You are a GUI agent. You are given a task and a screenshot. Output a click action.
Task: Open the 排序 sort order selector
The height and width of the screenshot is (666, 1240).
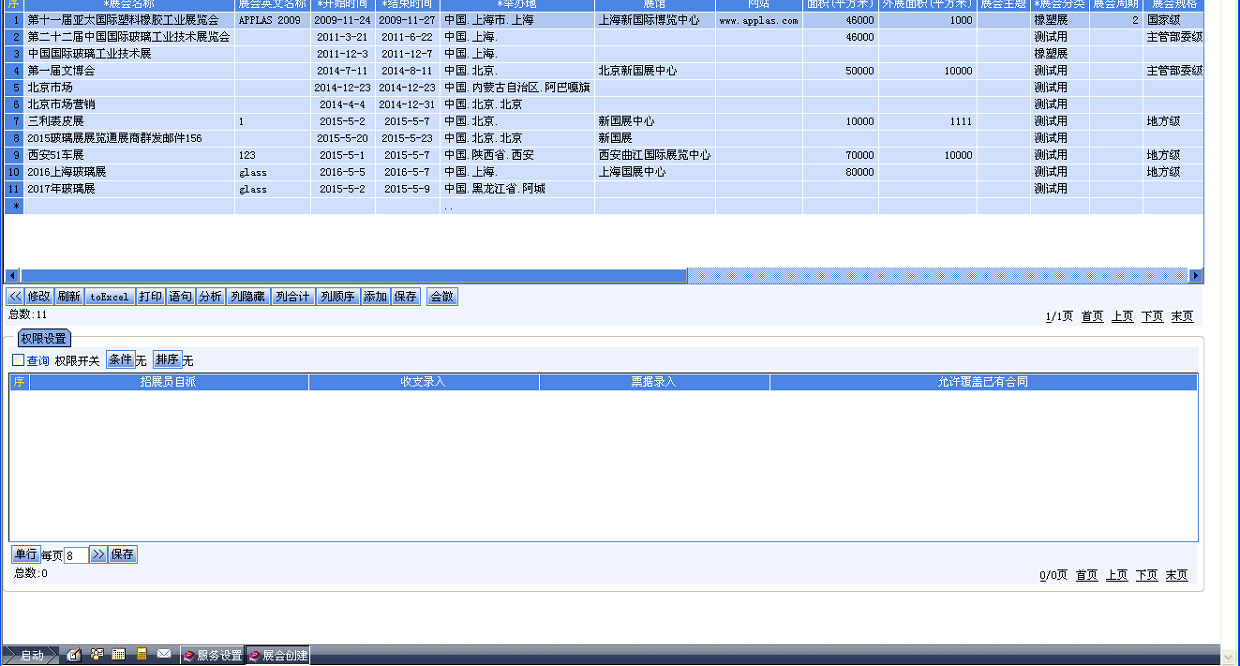[x=167, y=360]
